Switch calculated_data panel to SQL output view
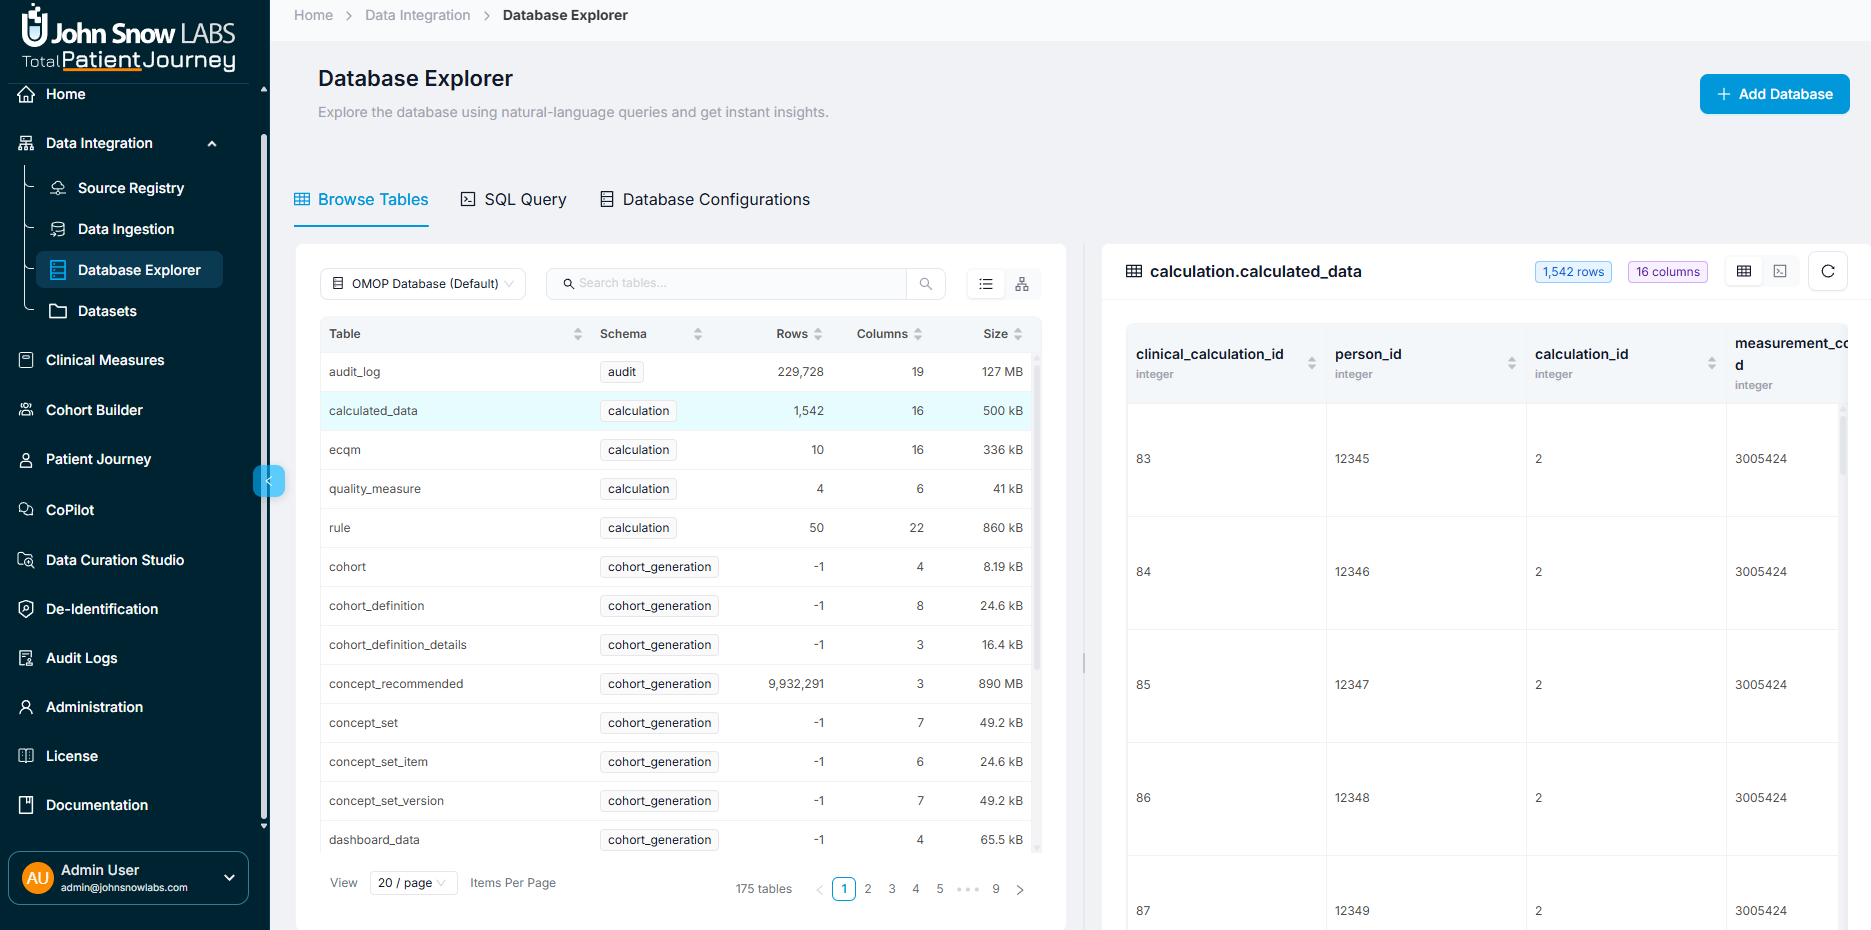The image size is (1871, 930). [x=1780, y=271]
